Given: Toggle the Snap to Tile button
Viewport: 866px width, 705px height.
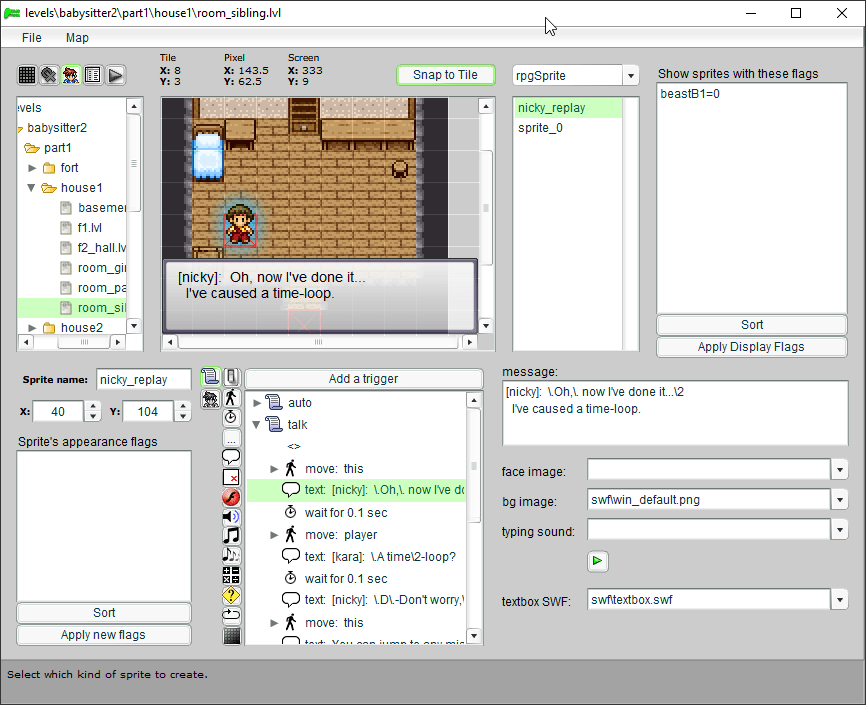Looking at the screenshot, I should 445,75.
